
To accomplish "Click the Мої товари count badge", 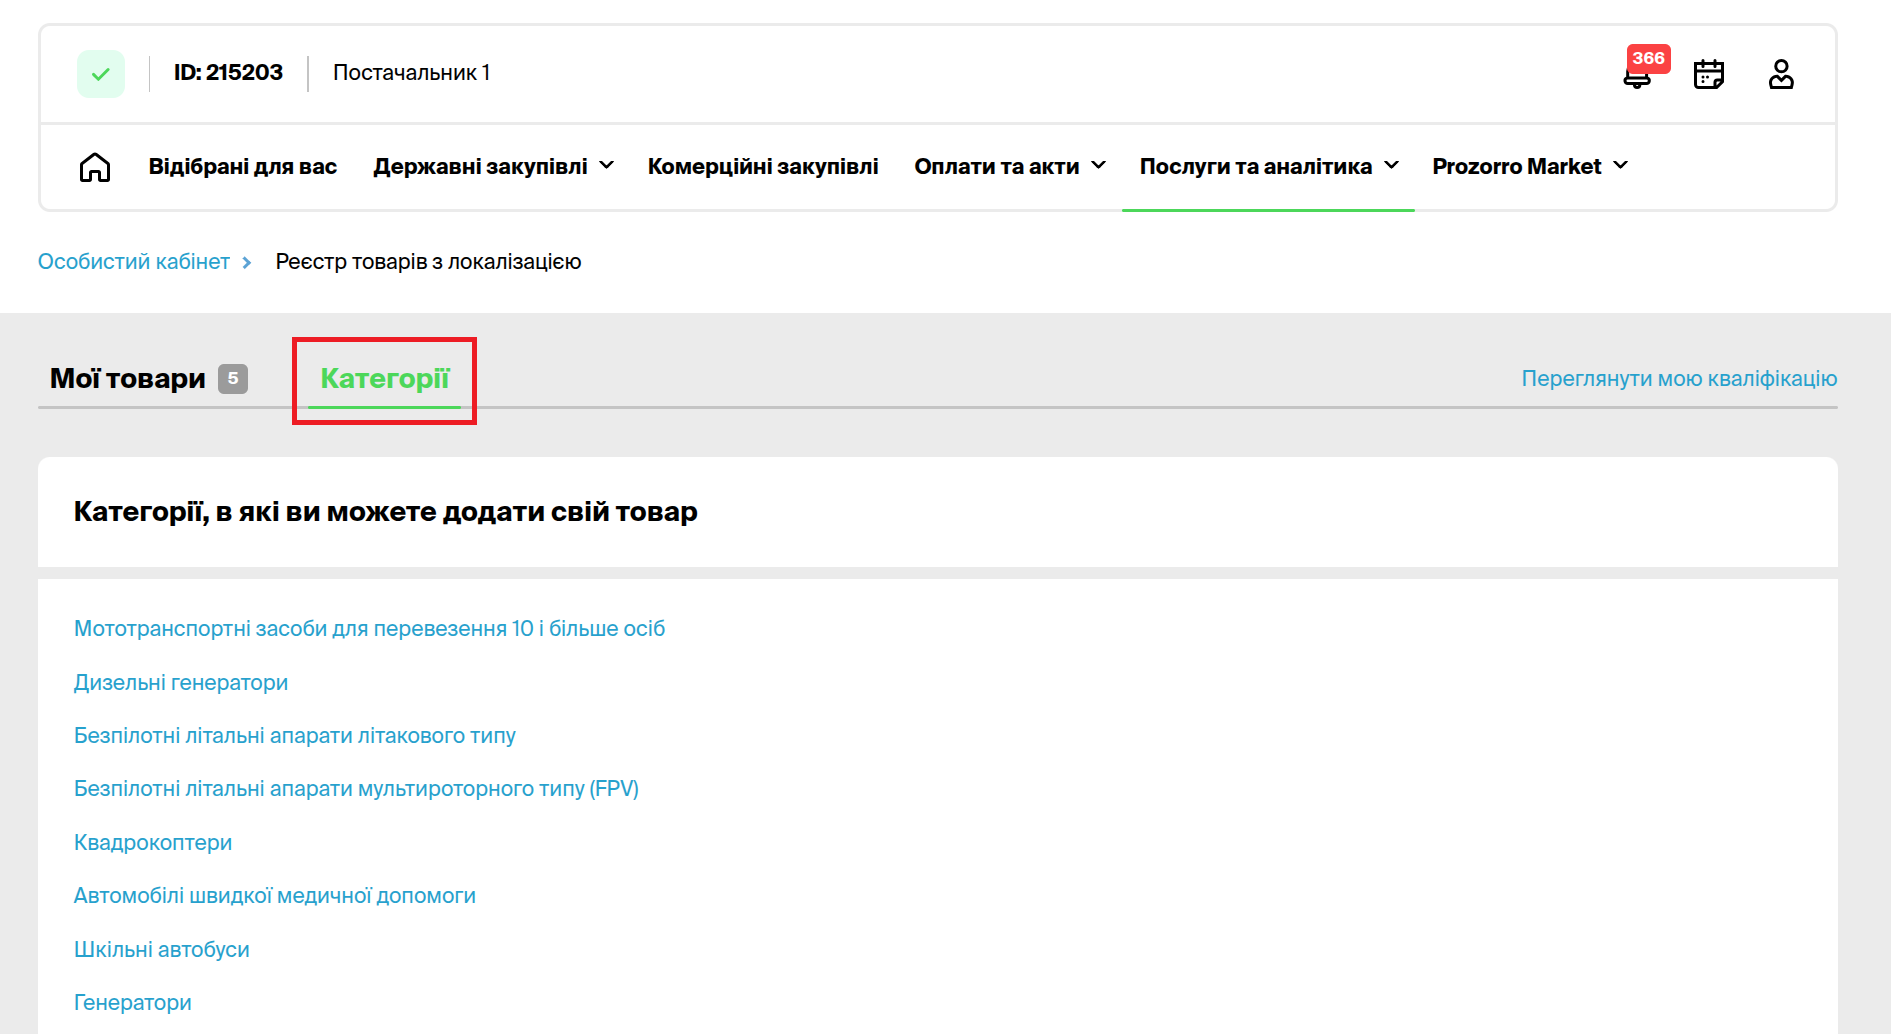I will 233,379.
